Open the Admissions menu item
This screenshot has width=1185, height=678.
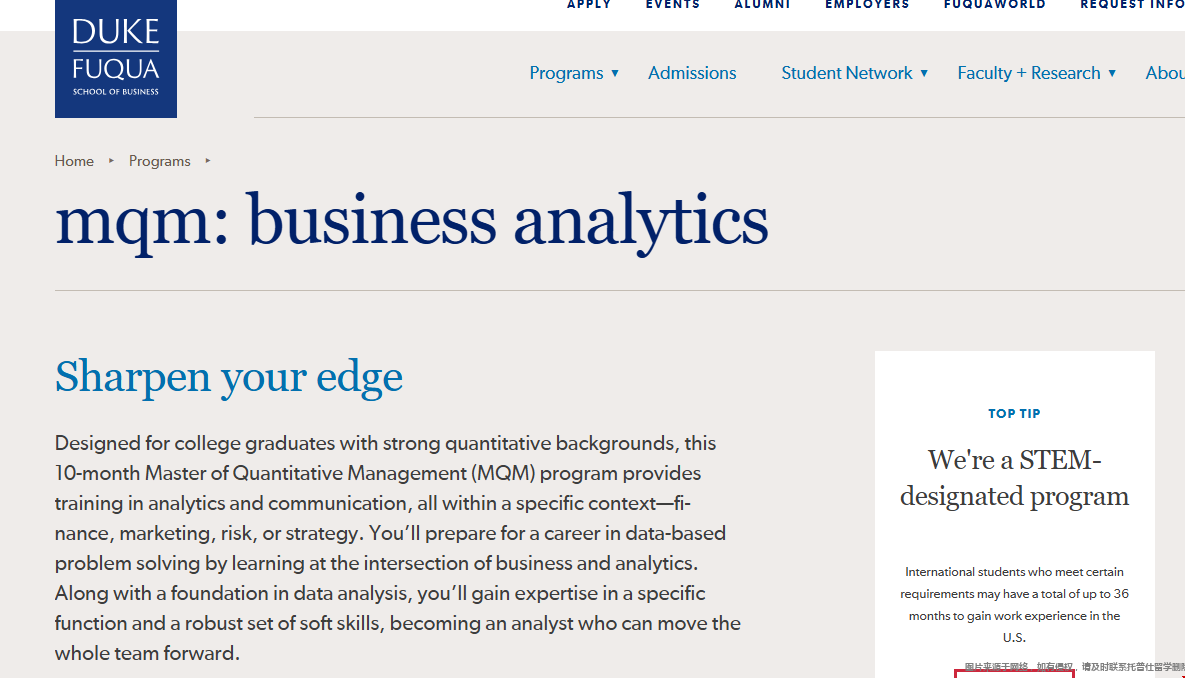click(692, 73)
